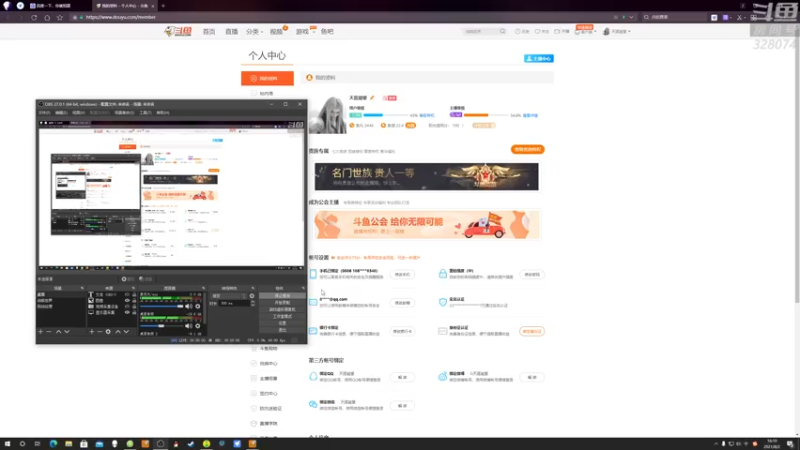Open source properties gear in Sources toolbar

(x=108, y=332)
